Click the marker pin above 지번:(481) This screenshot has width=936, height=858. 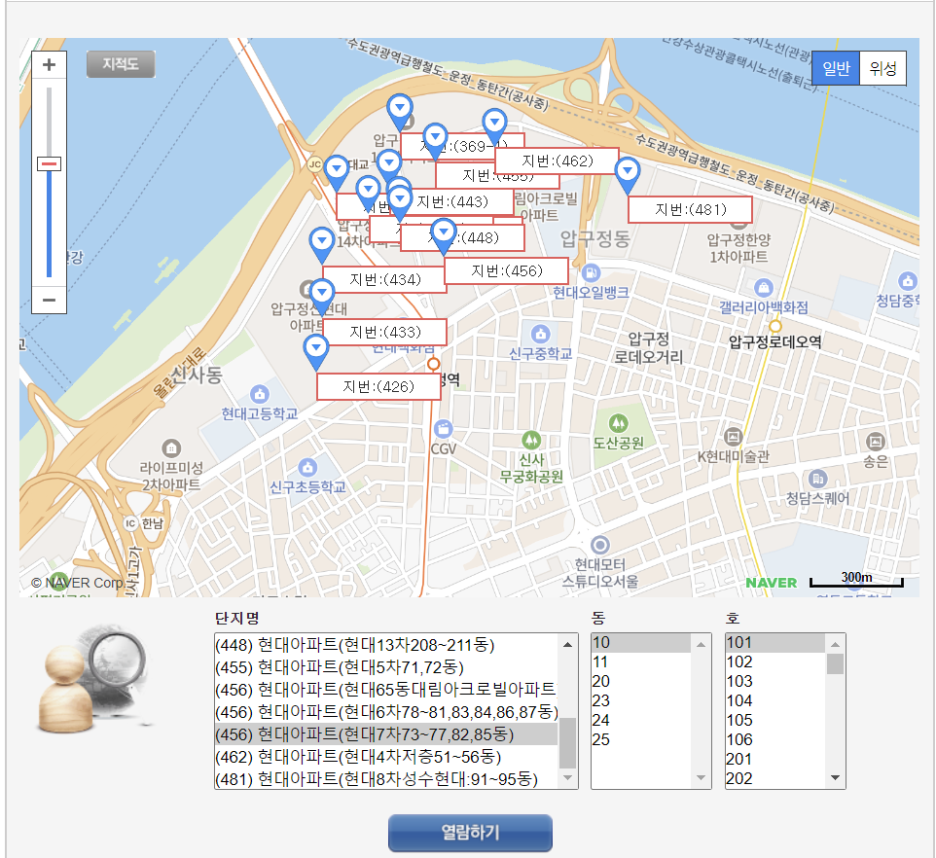[x=627, y=176]
